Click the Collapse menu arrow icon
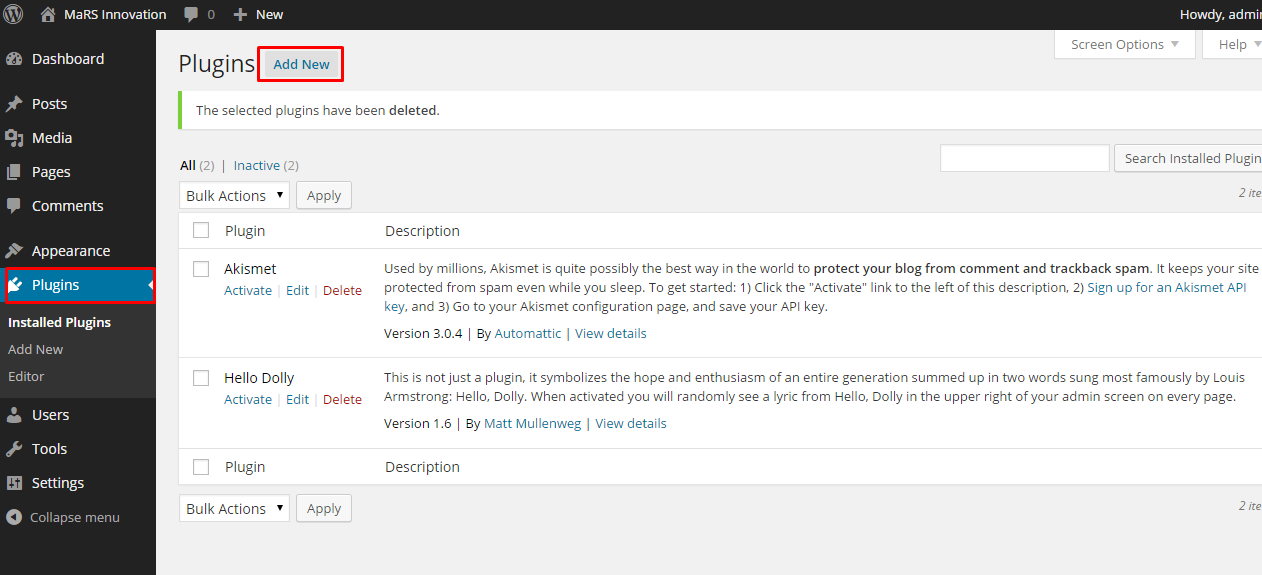The height and width of the screenshot is (575, 1262). [14, 517]
